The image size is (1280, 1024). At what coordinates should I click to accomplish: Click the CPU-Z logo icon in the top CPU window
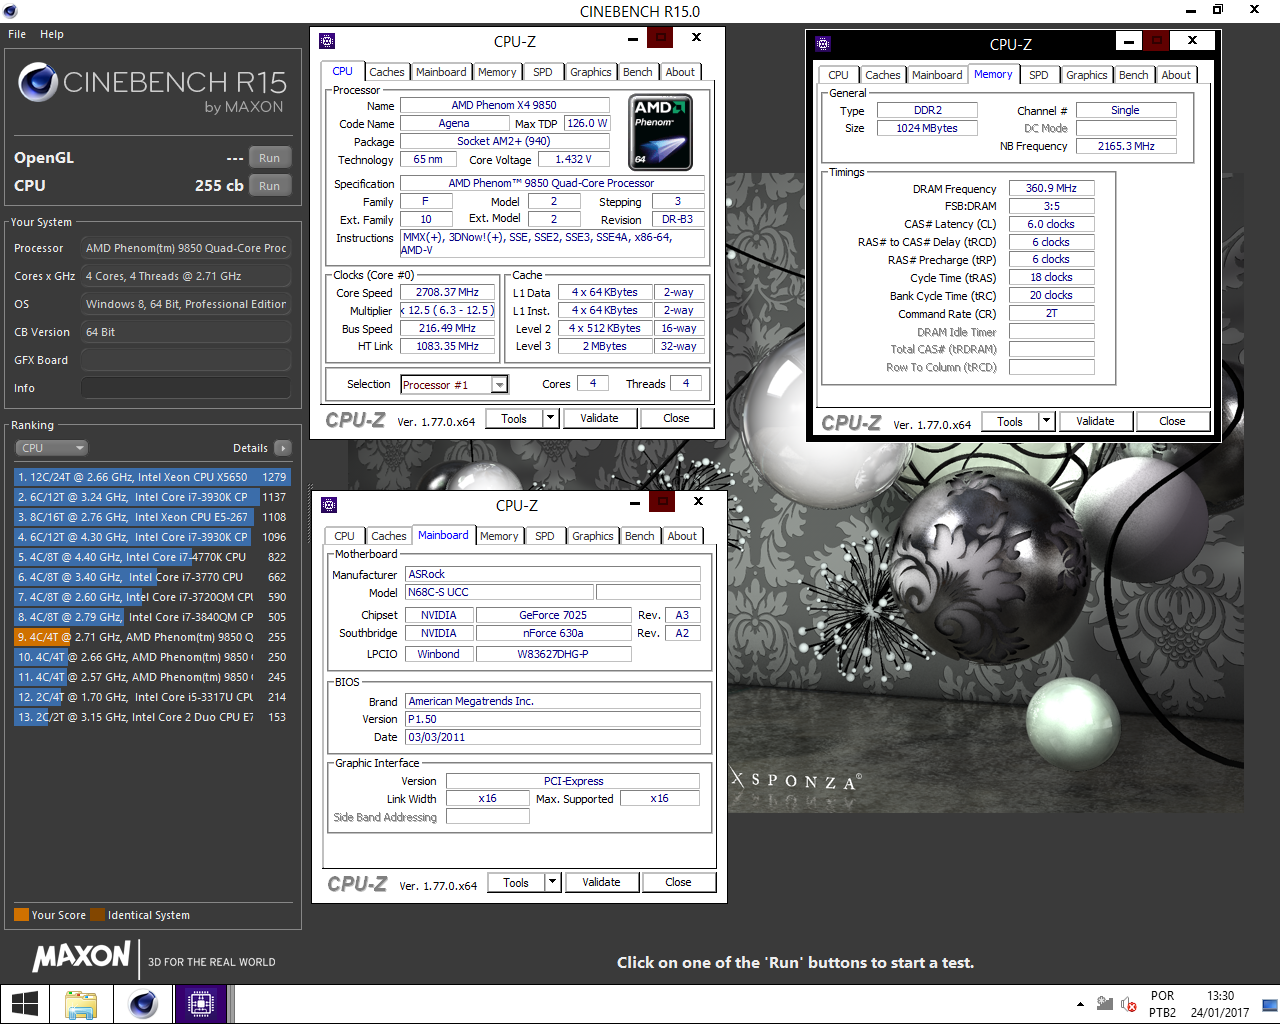[x=327, y=41]
